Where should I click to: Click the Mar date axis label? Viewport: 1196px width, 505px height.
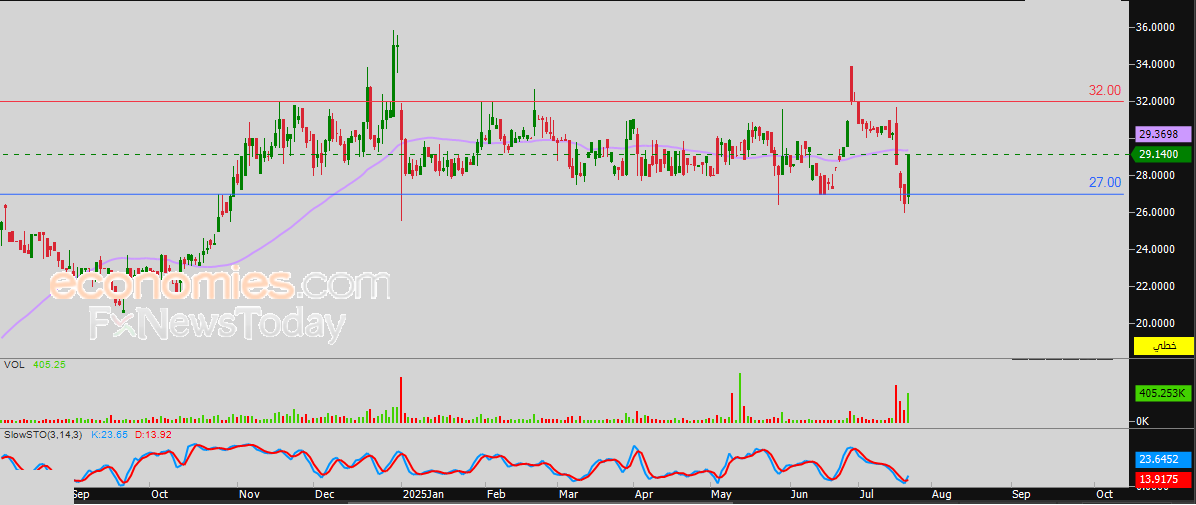click(x=567, y=494)
